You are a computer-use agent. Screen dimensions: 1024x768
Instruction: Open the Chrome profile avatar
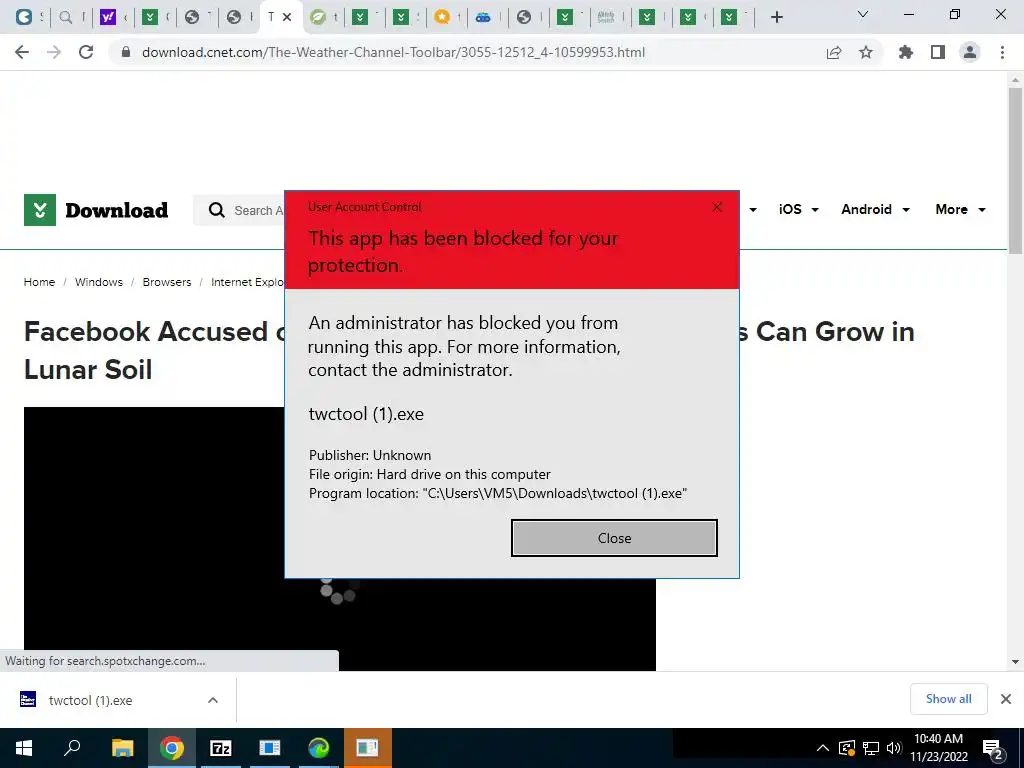[x=970, y=52]
